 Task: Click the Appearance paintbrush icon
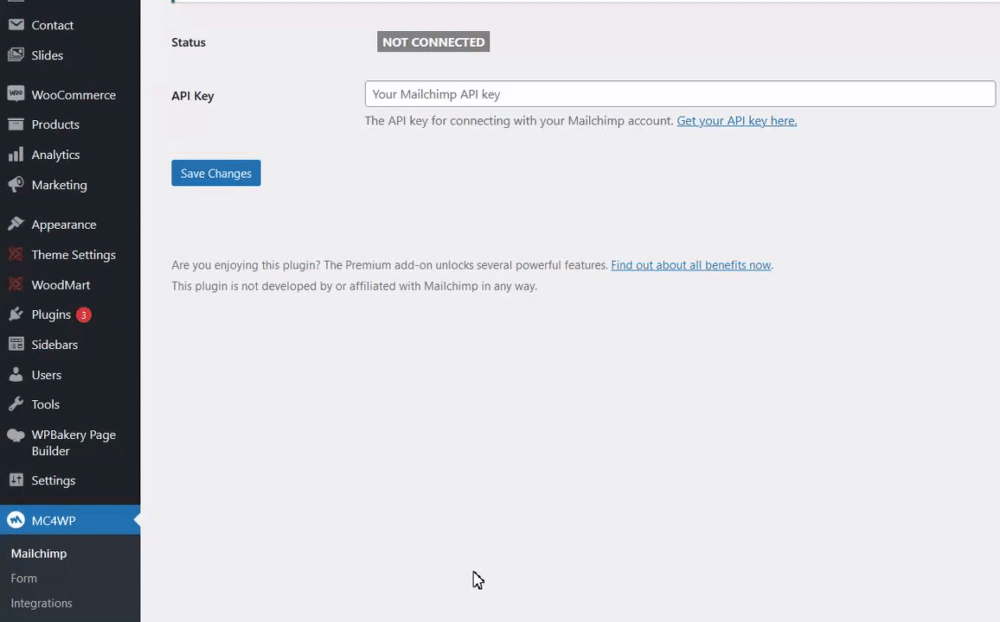pyautogui.click(x=16, y=224)
